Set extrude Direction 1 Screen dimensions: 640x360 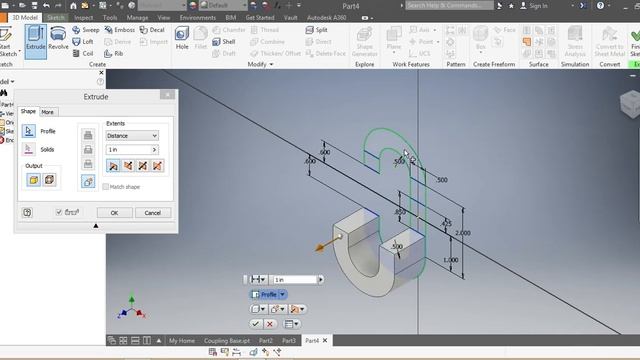click(x=113, y=166)
